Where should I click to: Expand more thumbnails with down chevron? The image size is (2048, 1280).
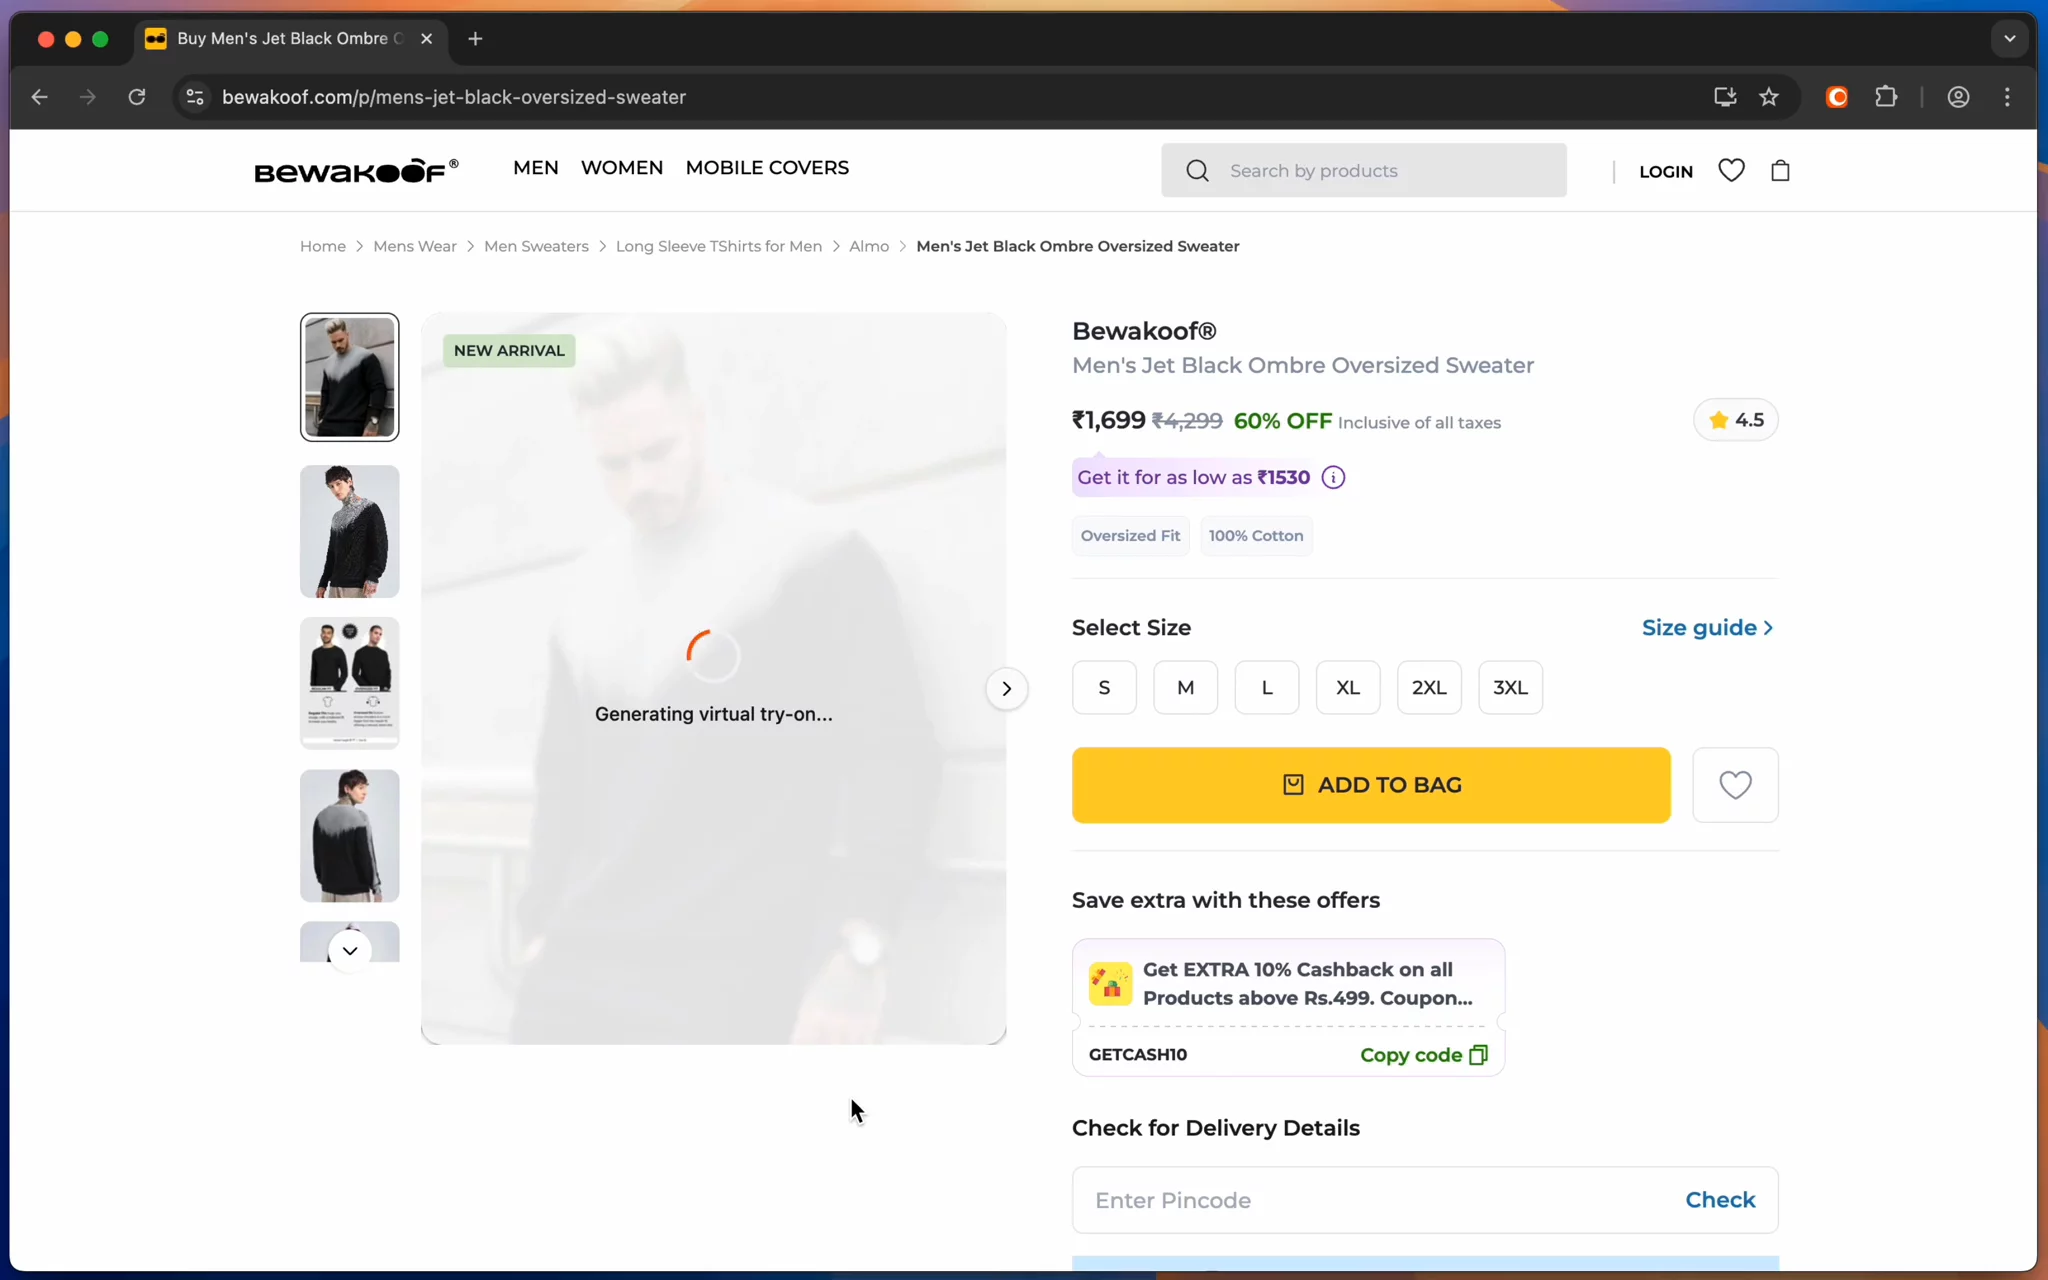click(350, 950)
